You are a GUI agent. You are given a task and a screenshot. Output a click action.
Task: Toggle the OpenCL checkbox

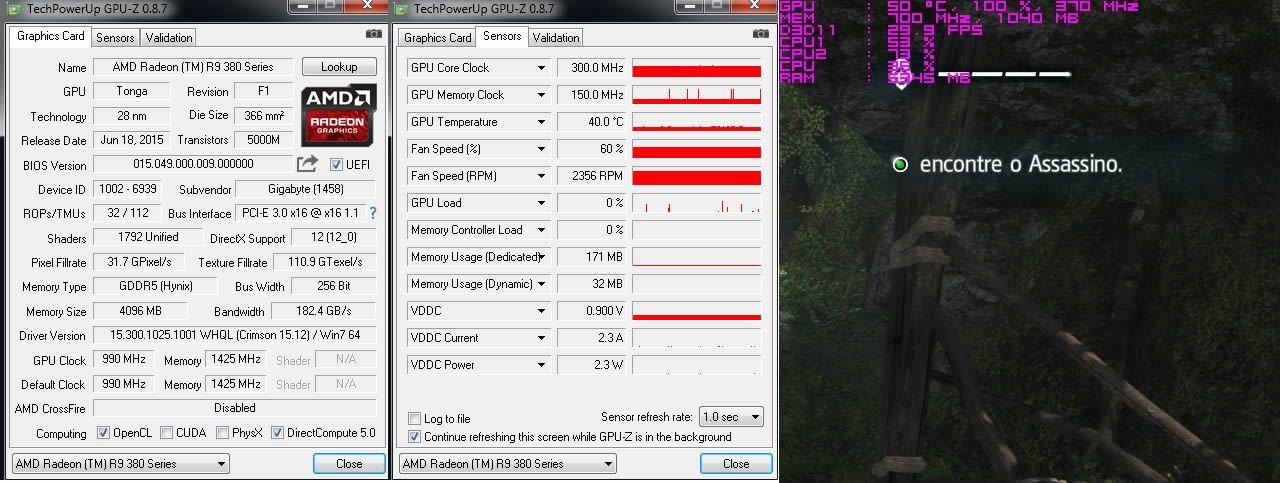tap(103, 433)
